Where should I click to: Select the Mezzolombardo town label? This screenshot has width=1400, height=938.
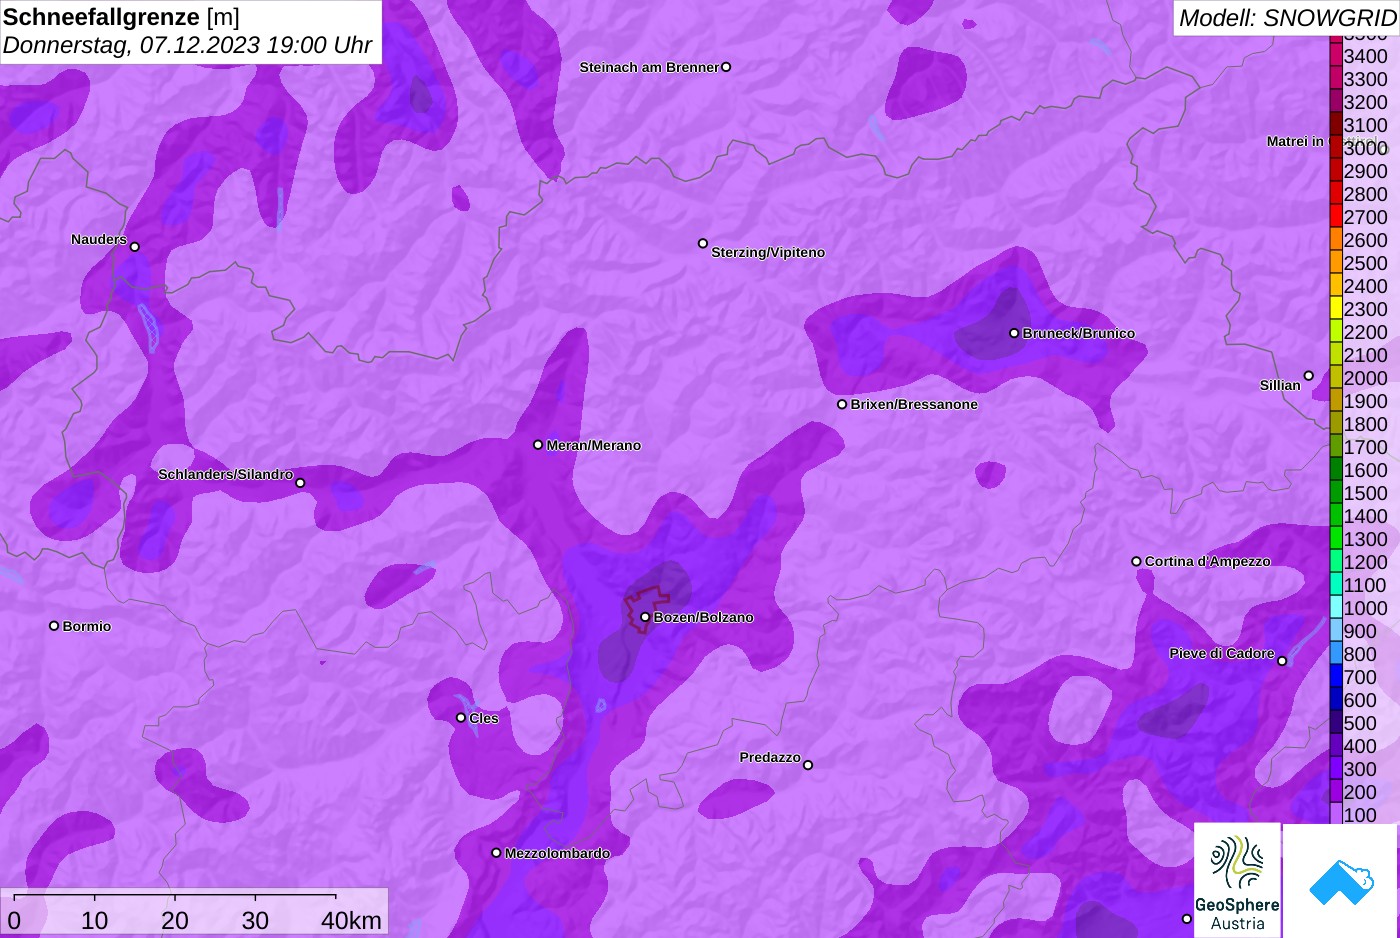click(557, 853)
